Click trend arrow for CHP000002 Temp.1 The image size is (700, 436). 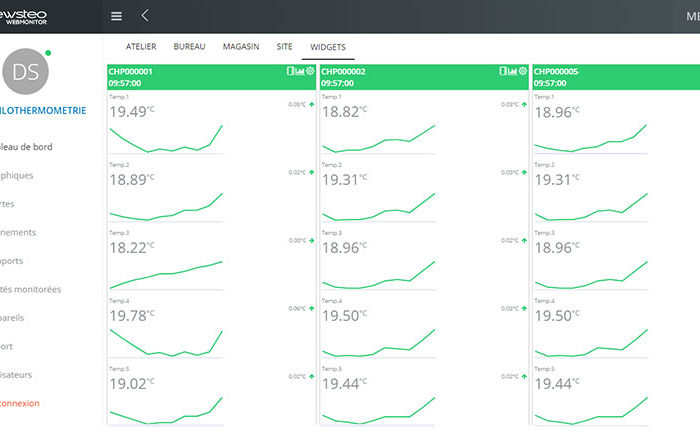(524, 104)
